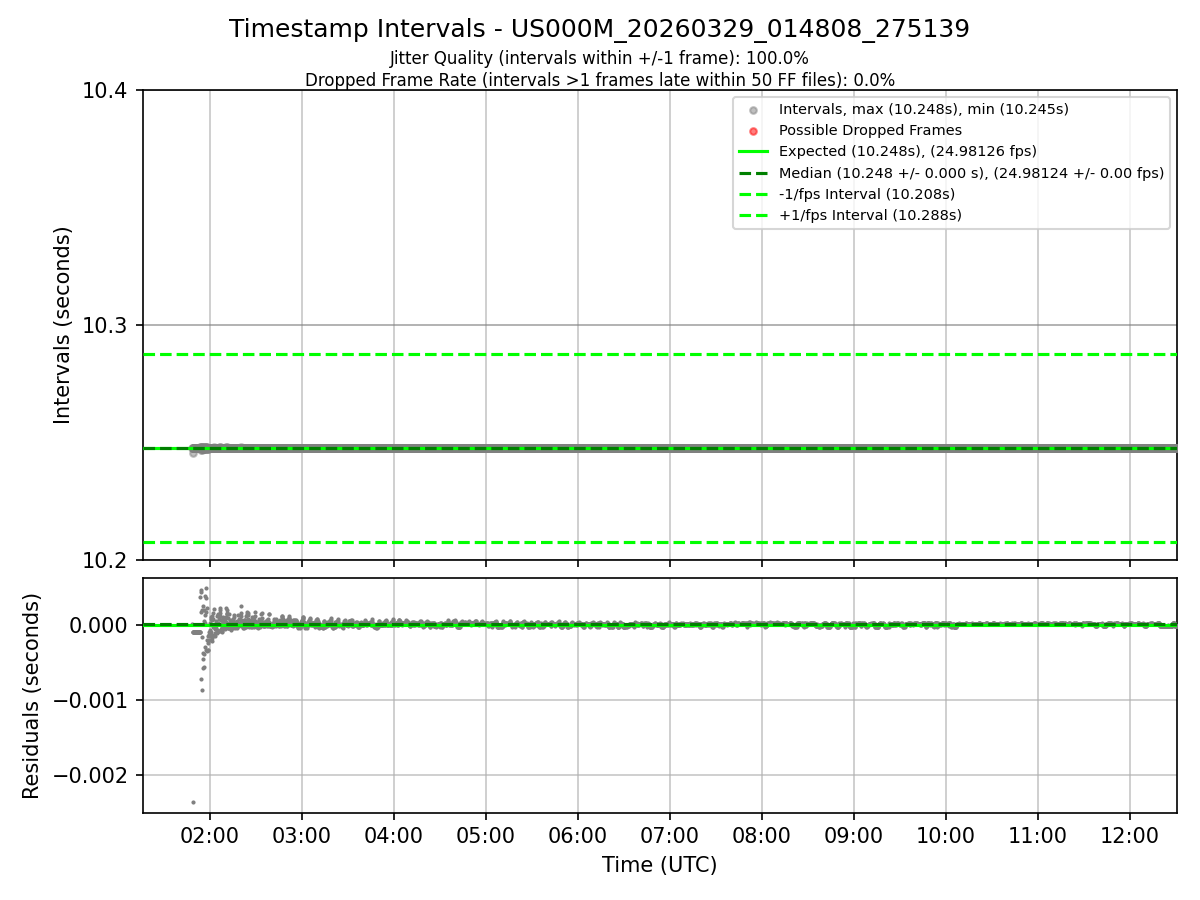Click the solid green Expected line legend sample

pyautogui.click(x=754, y=152)
